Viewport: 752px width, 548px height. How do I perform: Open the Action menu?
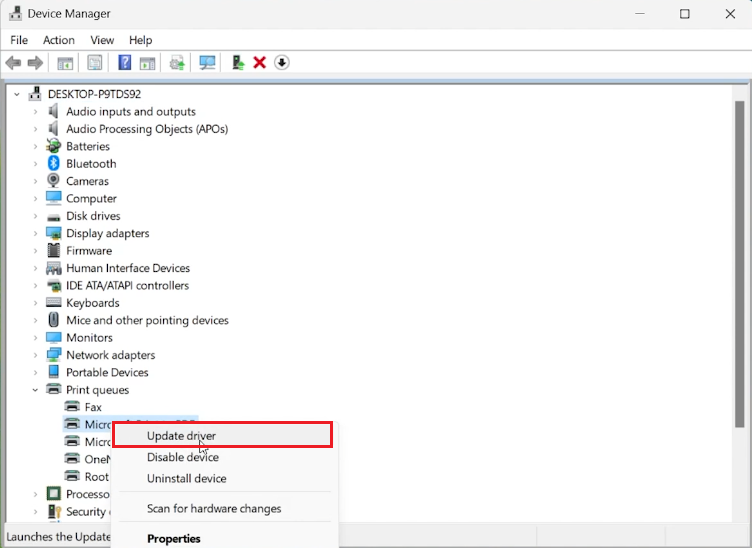click(x=58, y=40)
